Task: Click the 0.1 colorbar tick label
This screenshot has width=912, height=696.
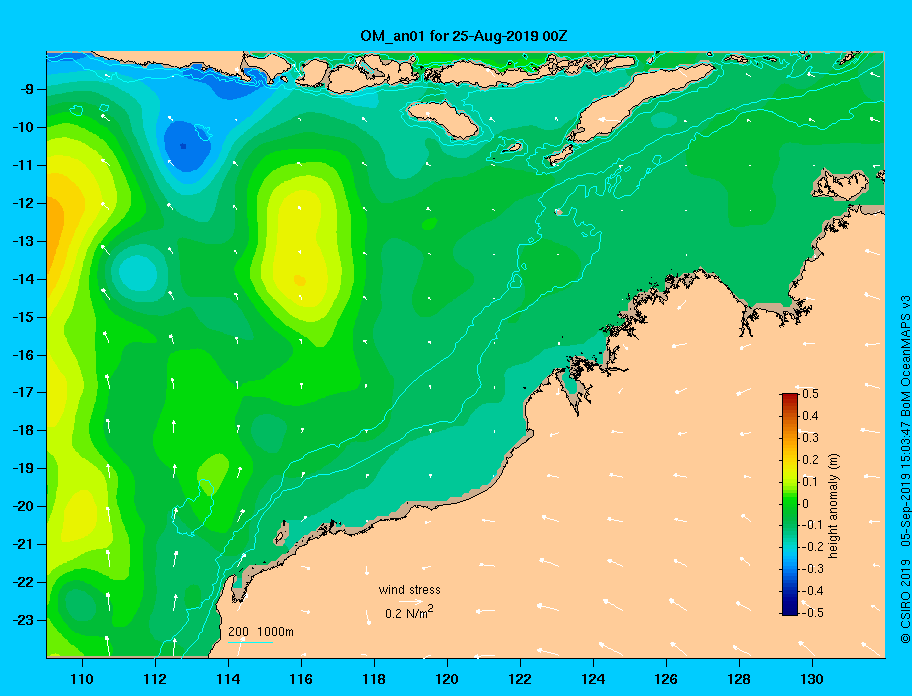Action: point(810,482)
